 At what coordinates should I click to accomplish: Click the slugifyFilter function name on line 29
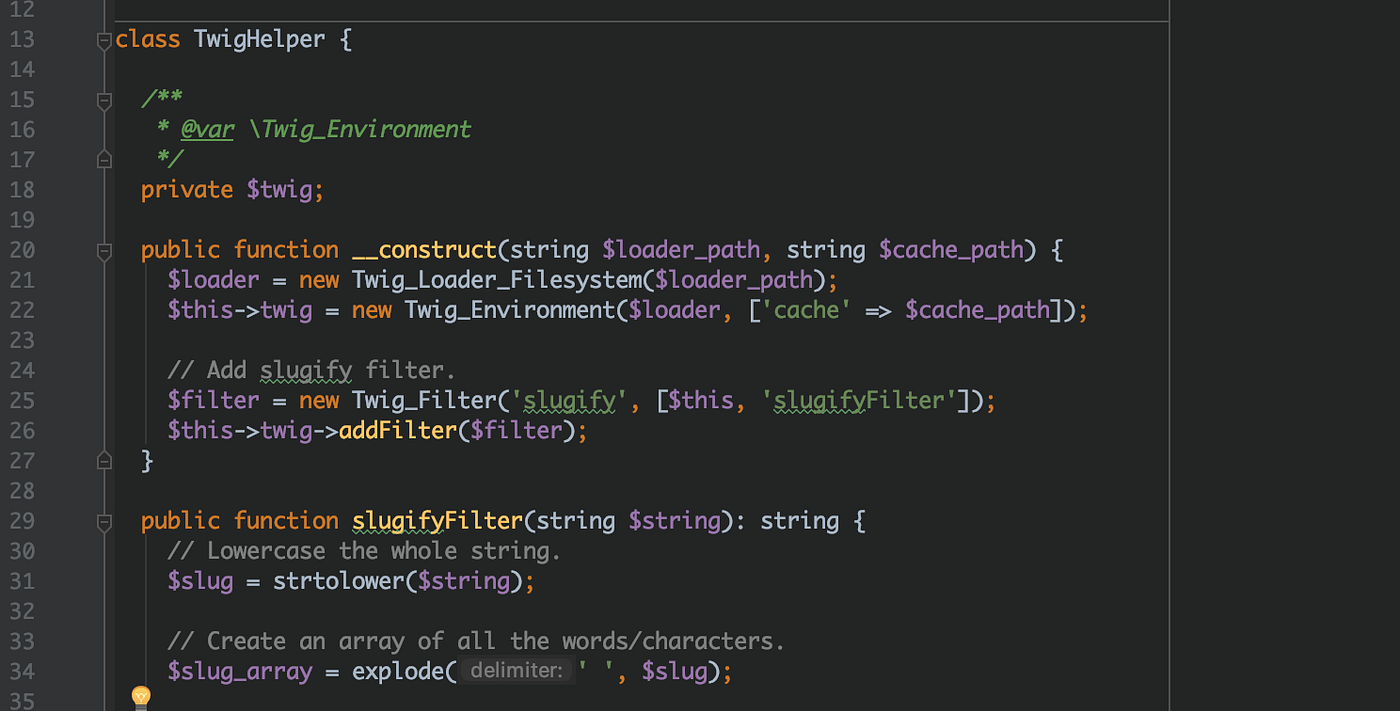click(437, 520)
